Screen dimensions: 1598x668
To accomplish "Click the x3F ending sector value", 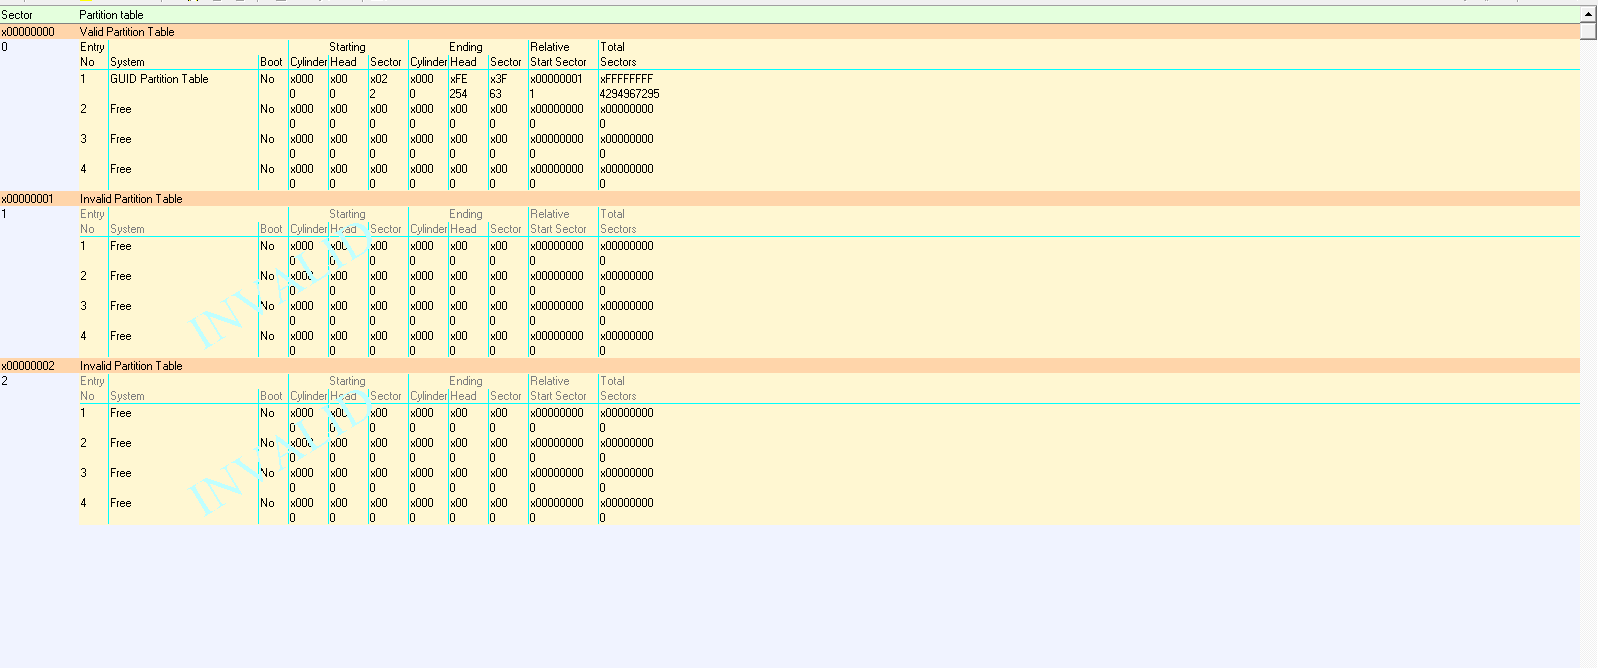I will (x=498, y=79).
